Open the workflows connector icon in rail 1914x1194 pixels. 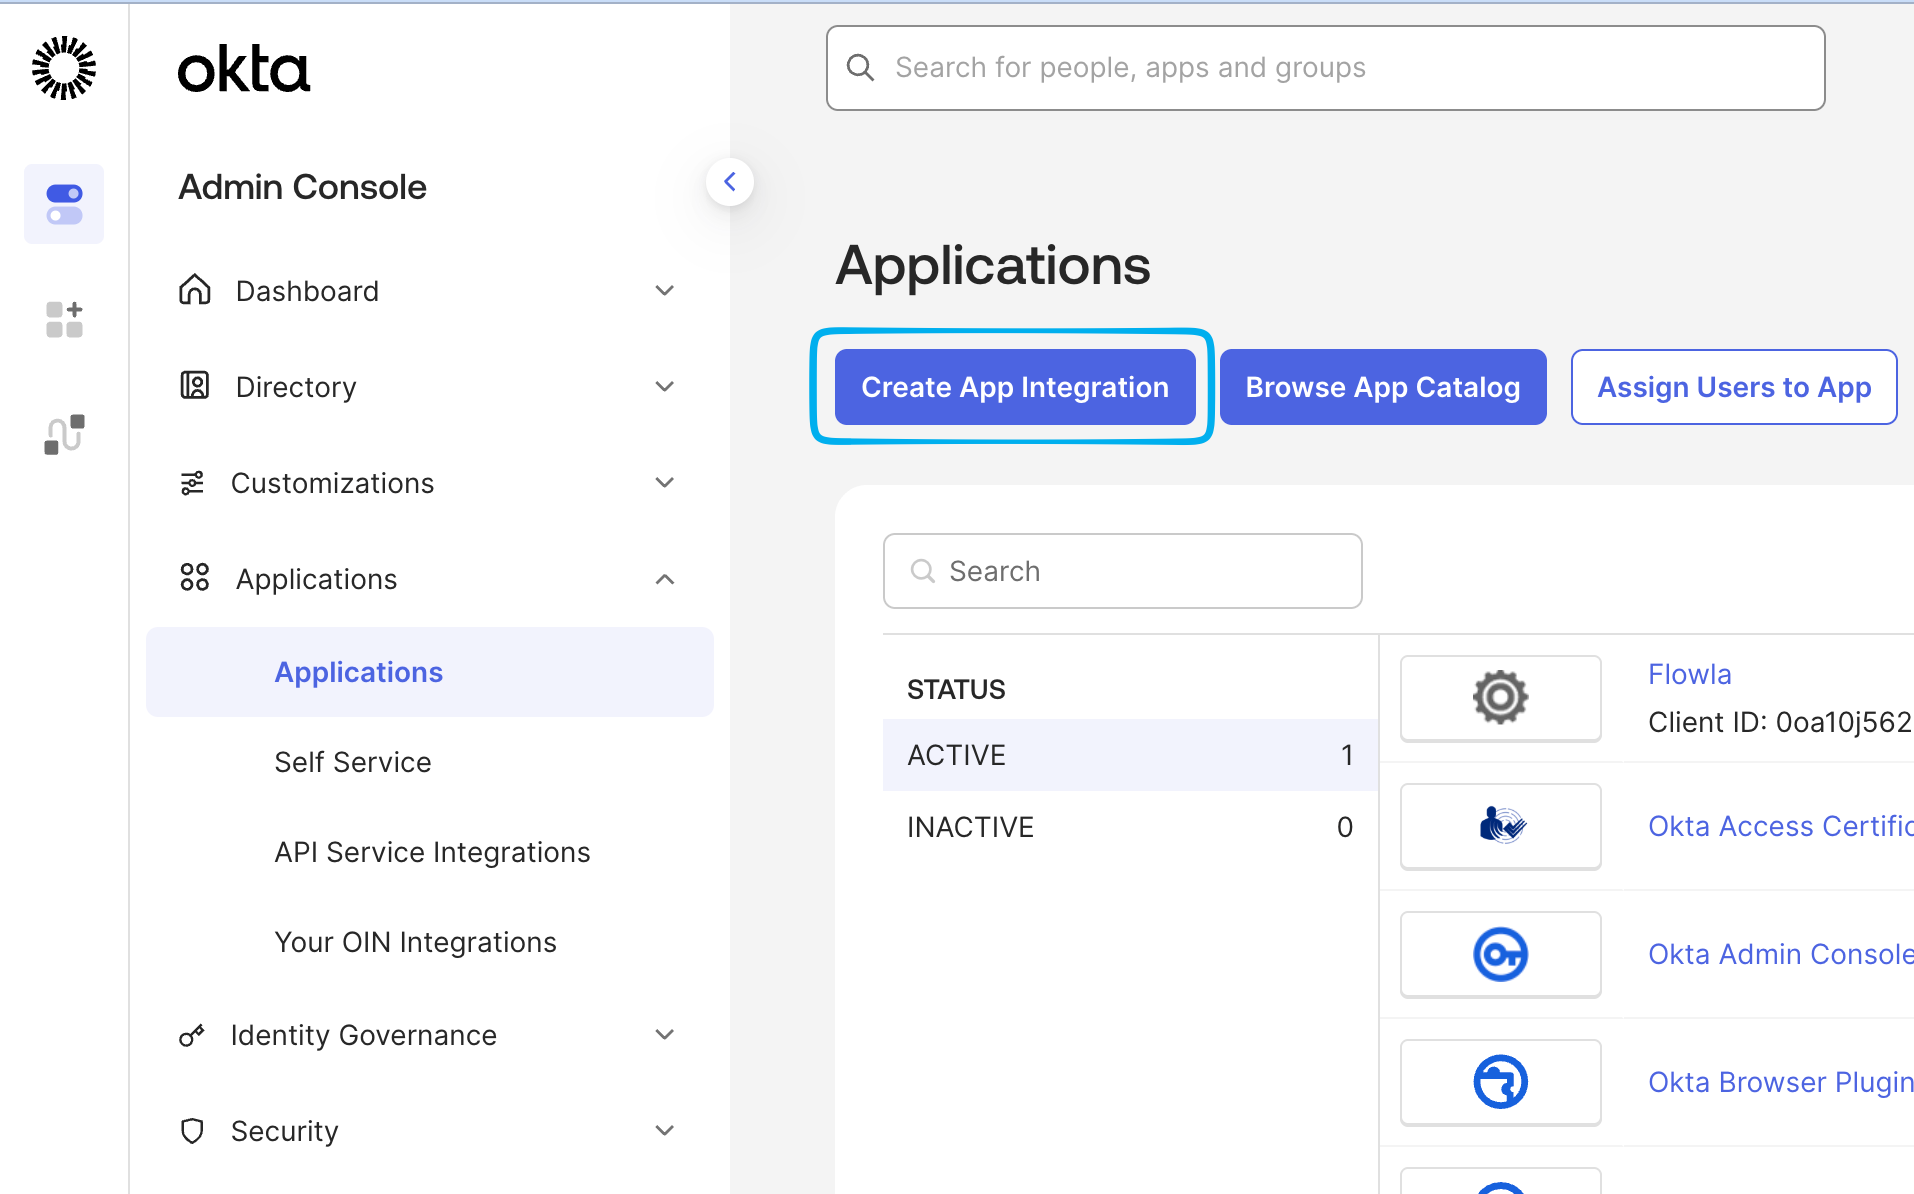click(64, 435)
